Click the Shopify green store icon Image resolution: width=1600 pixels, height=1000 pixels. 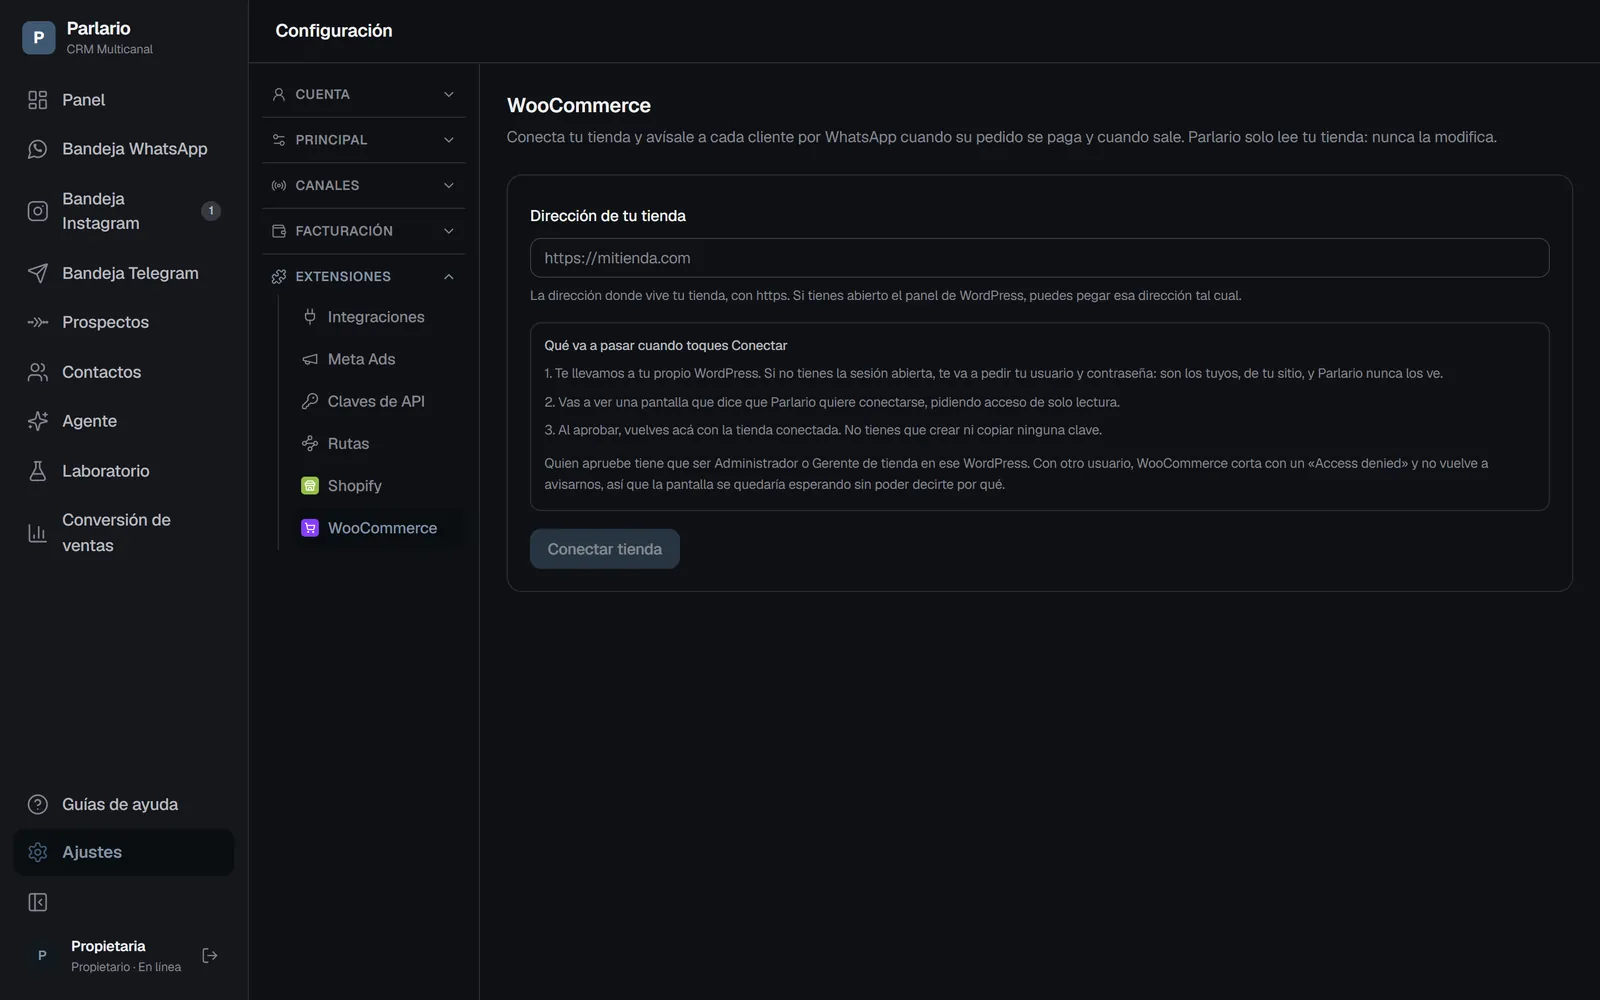310,486
